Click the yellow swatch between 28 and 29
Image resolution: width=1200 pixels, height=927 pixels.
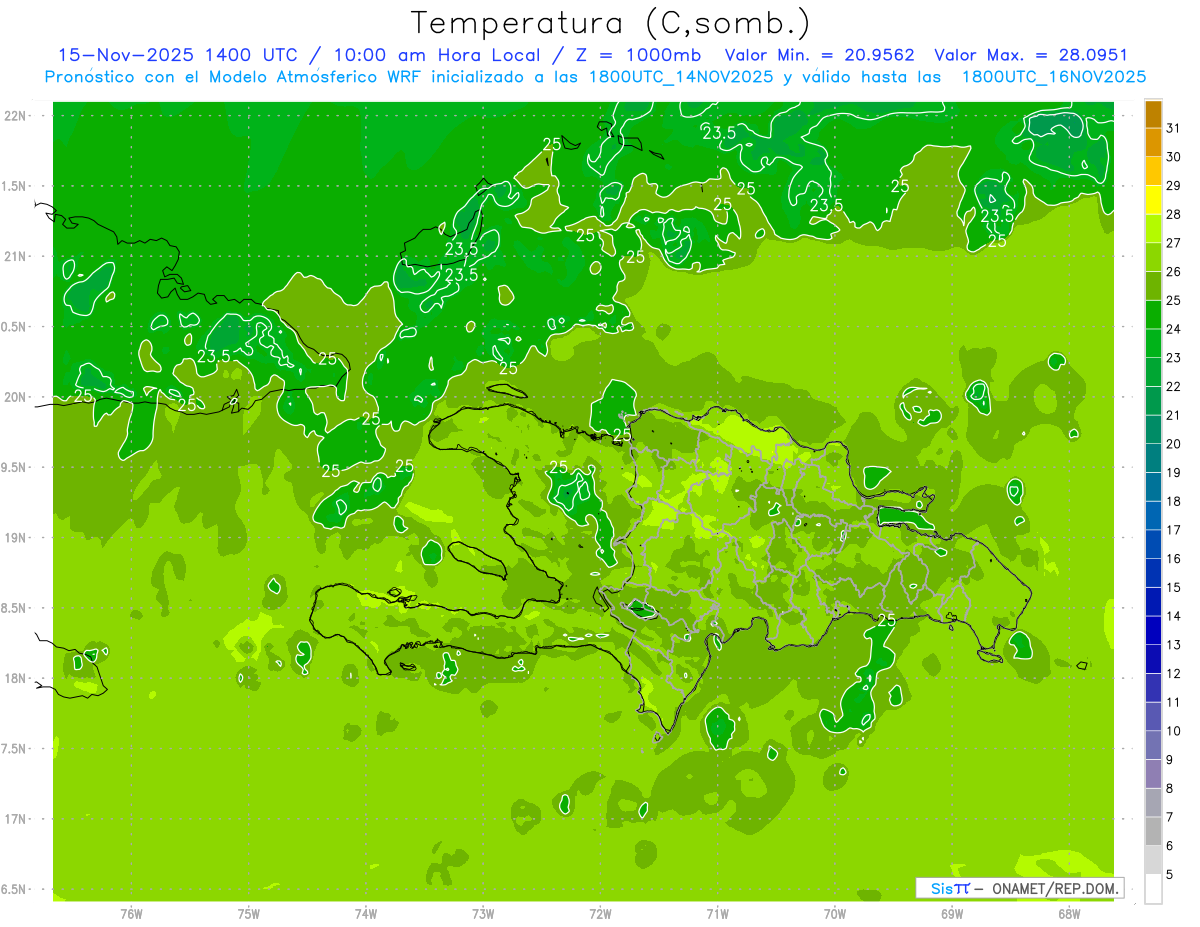(x=1153, y=201)
